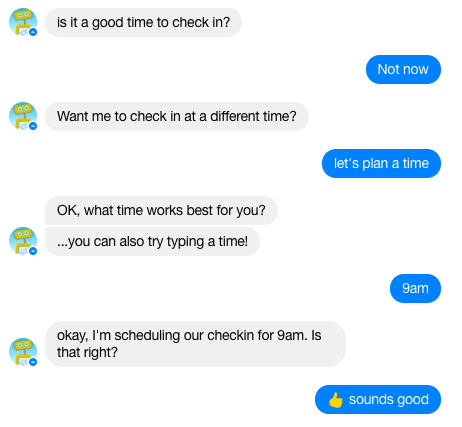Open bot avatar next to "Want me to check in"
The height and width of the screenshot is (427, 462).
coord(23,116)
